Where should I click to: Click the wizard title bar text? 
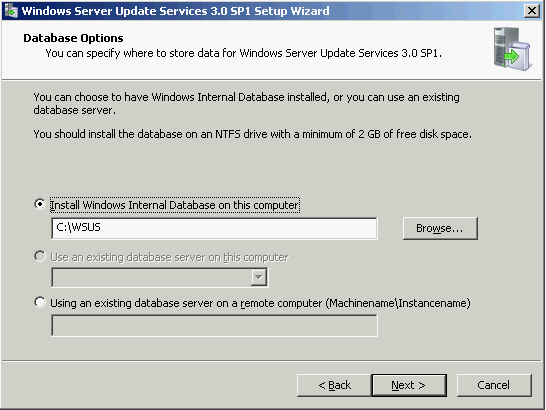pyautogui.click(x=175, y=11)
